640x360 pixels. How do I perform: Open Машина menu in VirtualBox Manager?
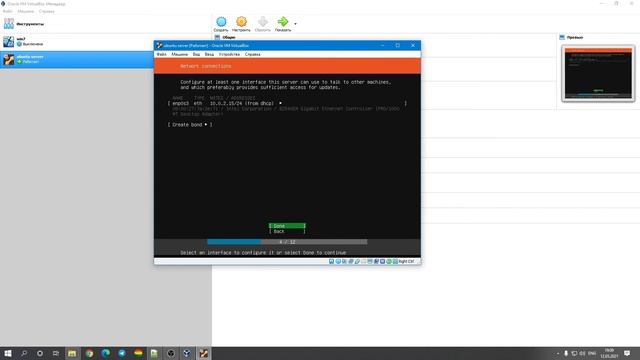25,11
